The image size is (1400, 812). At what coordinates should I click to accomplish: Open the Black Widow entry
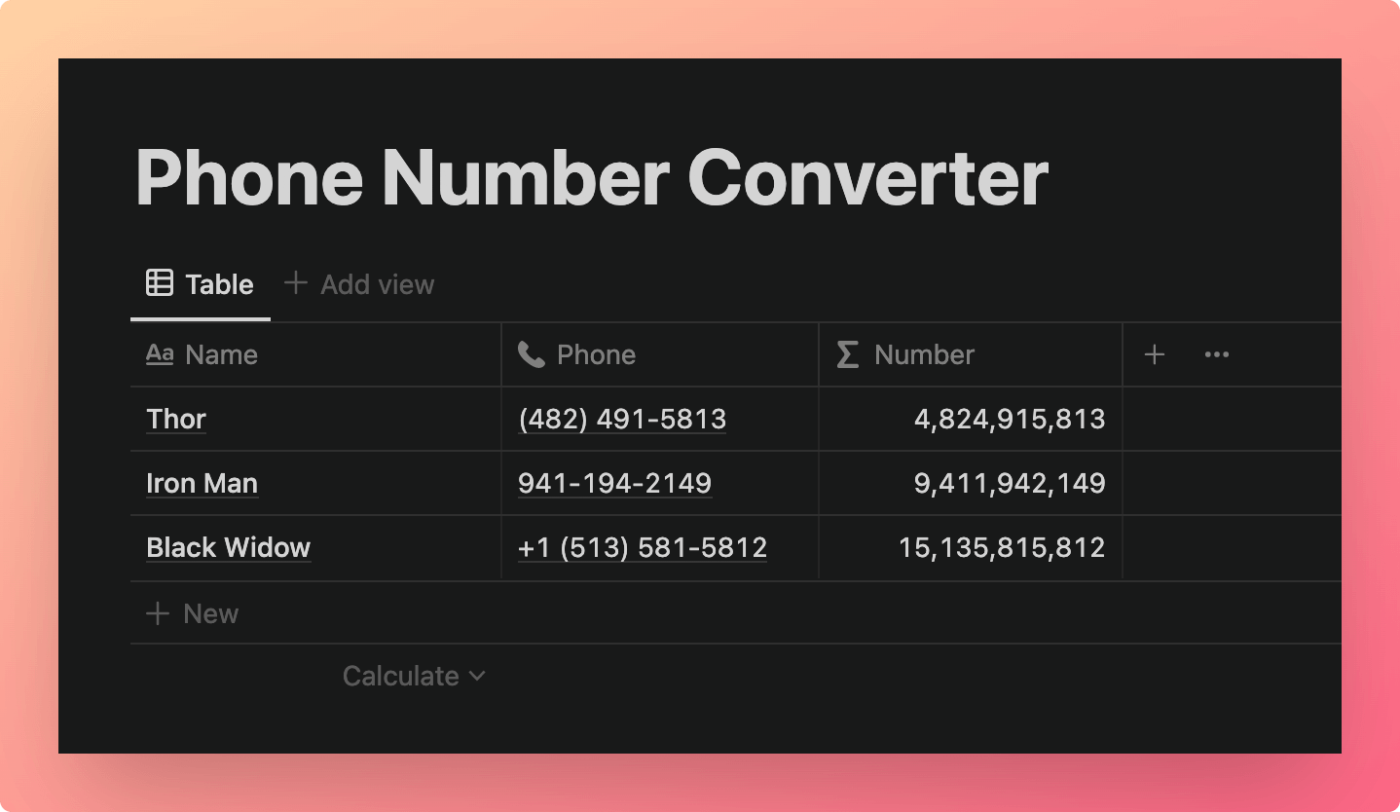coord(228,547)
